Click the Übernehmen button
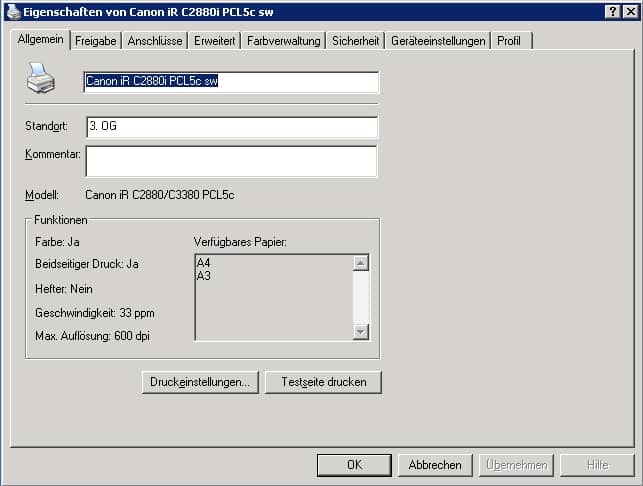643x486 pixels. pyautogui.click(x=516, y=465)
